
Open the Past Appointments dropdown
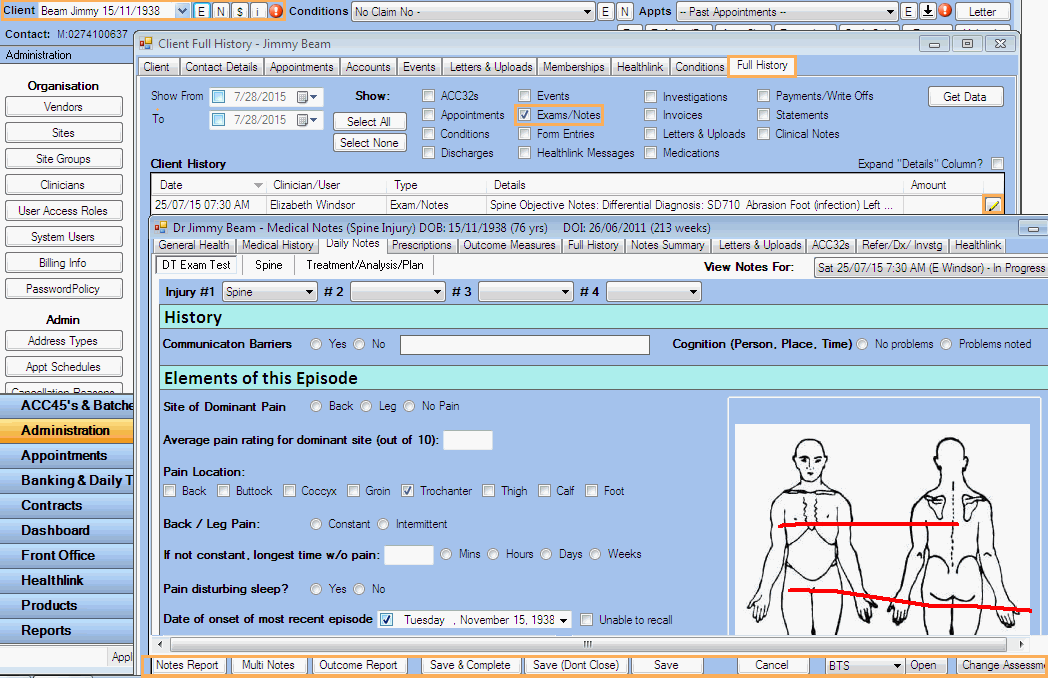[x=786, y=11]
